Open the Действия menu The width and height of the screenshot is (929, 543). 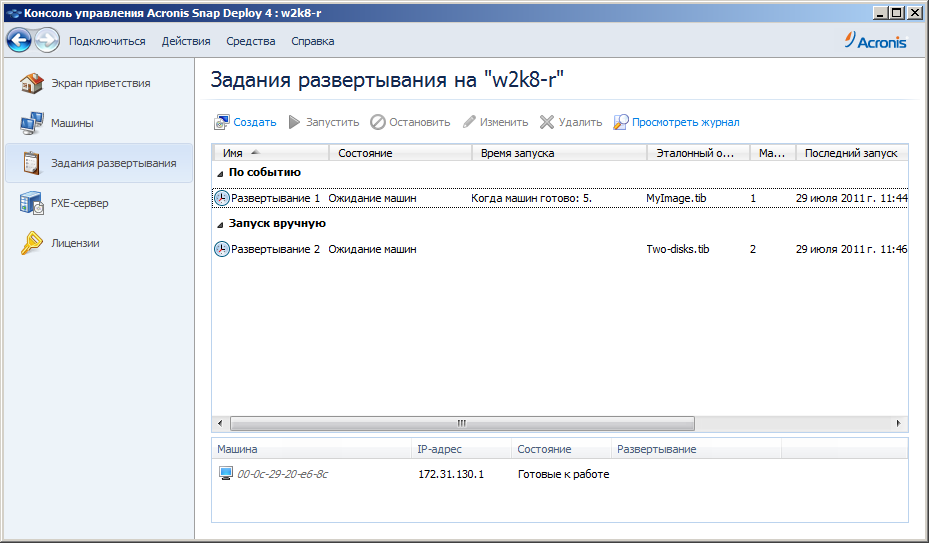coord(186,41)
